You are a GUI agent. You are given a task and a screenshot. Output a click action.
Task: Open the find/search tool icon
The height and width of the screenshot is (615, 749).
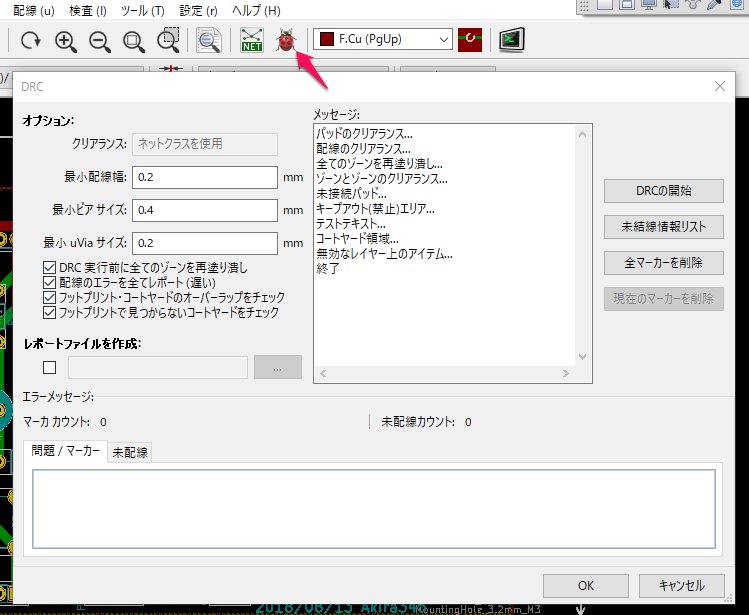pyautogui.click(x=209, y=40)
